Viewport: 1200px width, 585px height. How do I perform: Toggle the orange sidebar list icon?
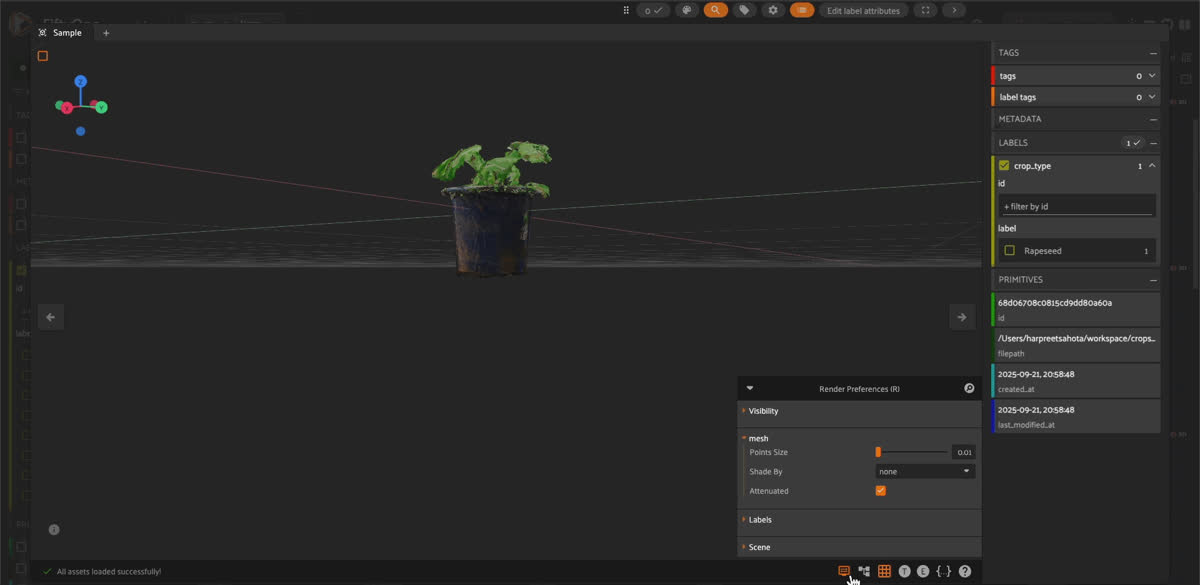(802, 10)
